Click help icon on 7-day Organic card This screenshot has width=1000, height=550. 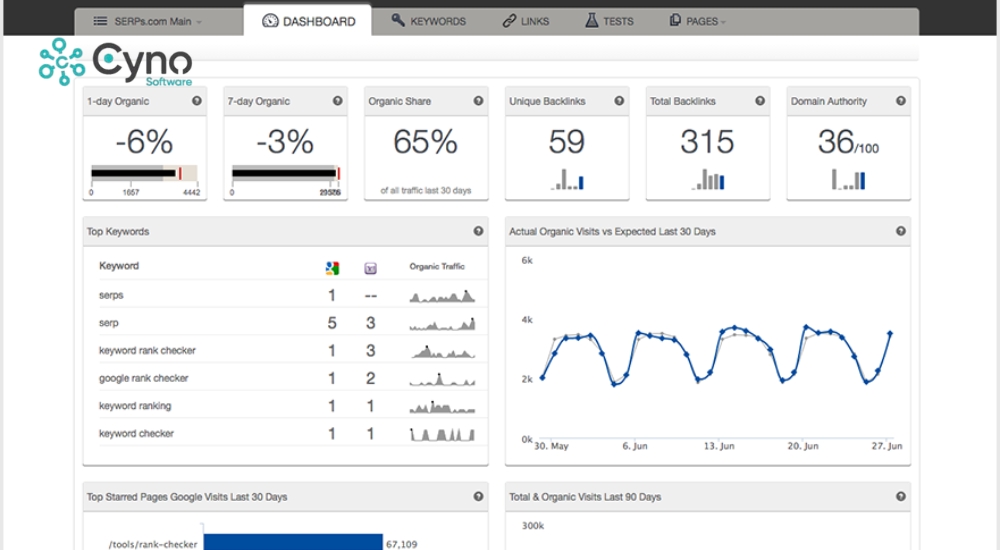coord(337,101)
